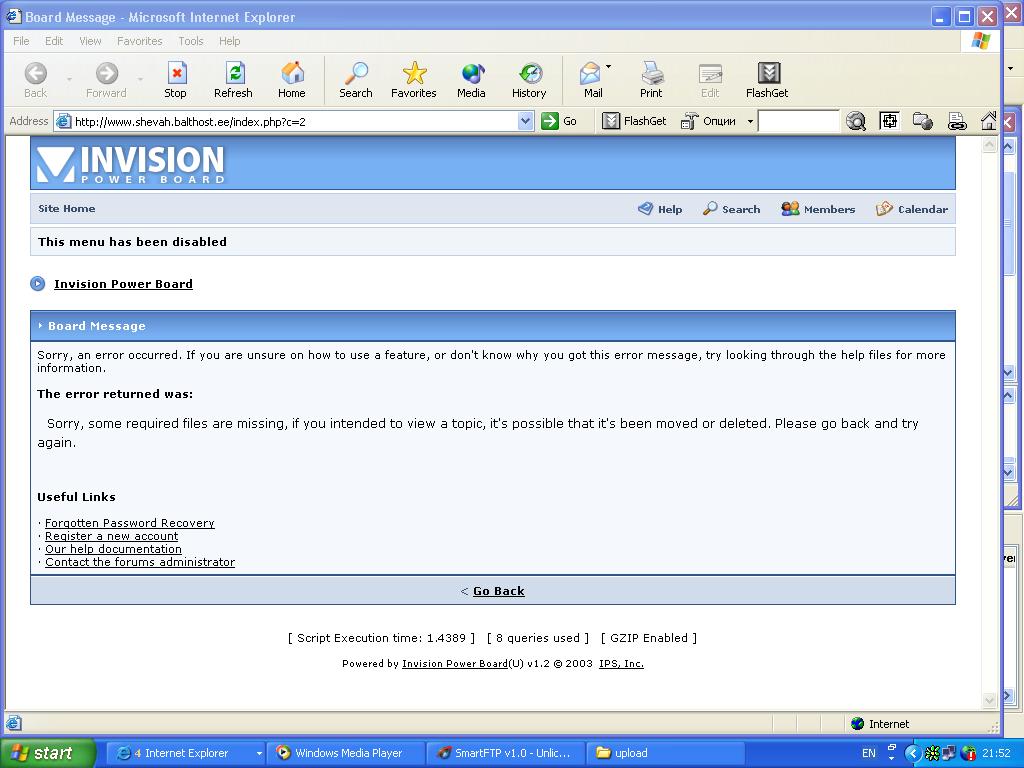Viewport: 1024px width, 768px height.
Task: Open the Edit menu
Action: [x=54, y=40]
